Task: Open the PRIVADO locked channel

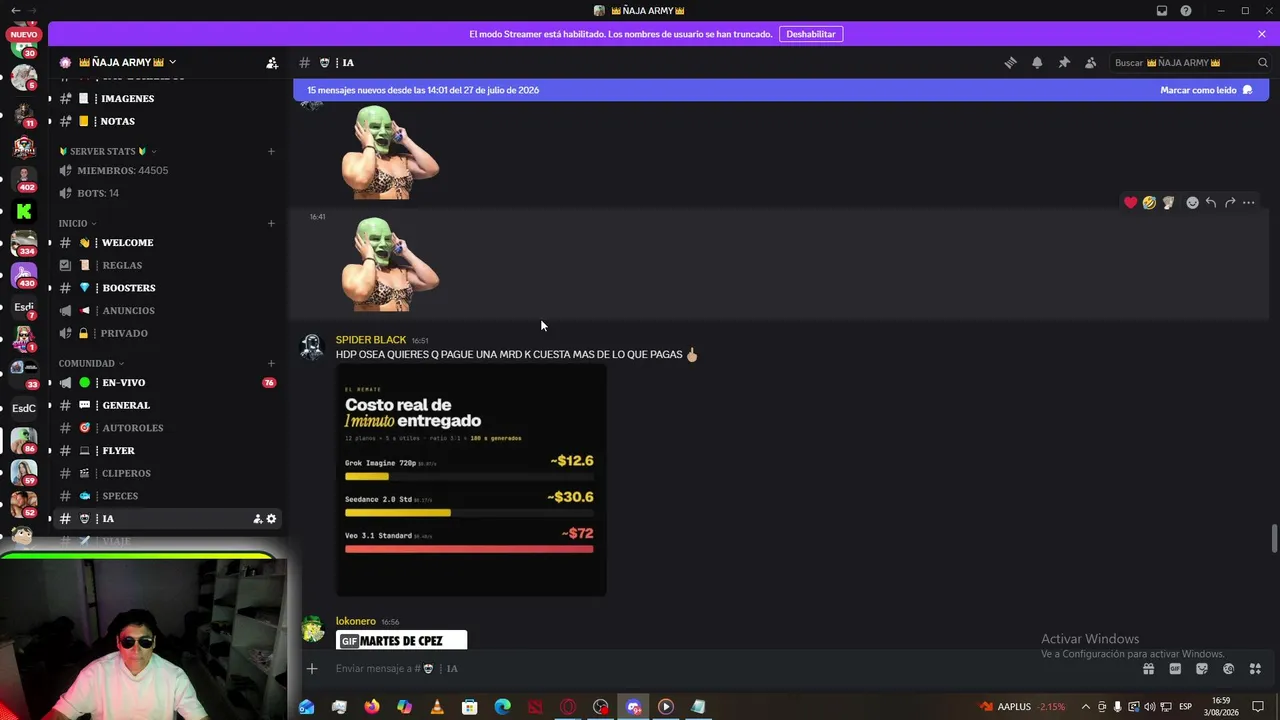Action: (x=167, y=333)
